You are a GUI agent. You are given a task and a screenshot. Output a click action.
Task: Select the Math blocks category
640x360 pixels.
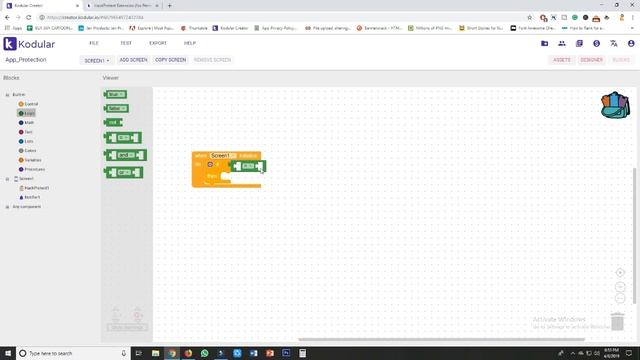(26, 122)
